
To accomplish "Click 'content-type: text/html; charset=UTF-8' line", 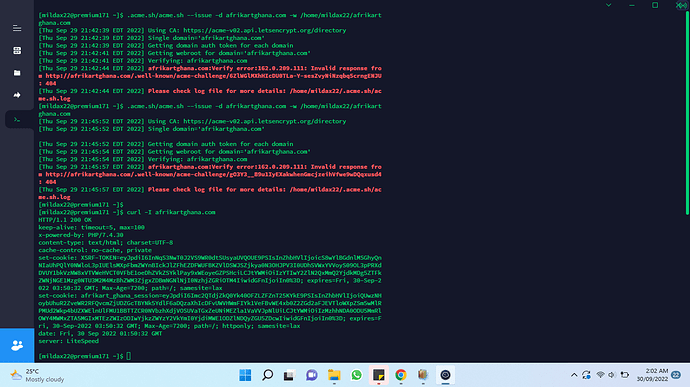I will pos(106,243).
